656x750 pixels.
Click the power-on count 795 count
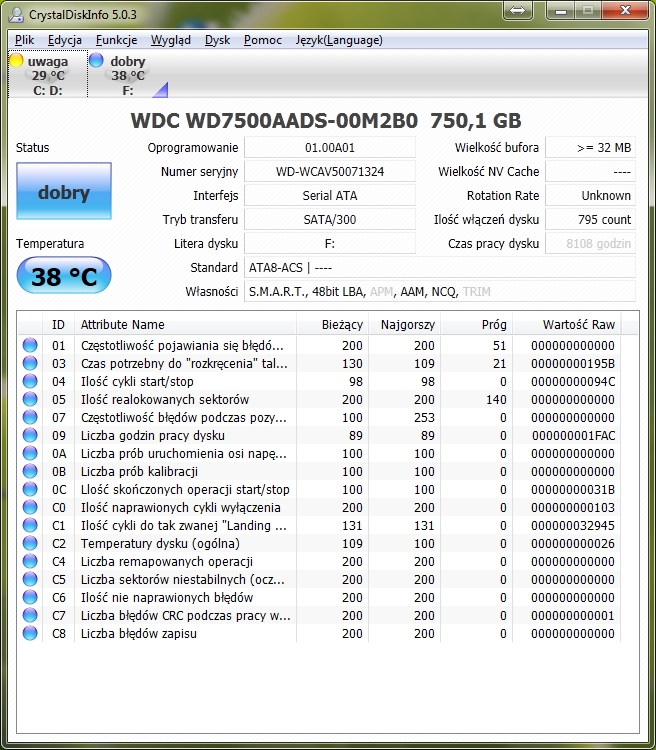coord(590,219)
